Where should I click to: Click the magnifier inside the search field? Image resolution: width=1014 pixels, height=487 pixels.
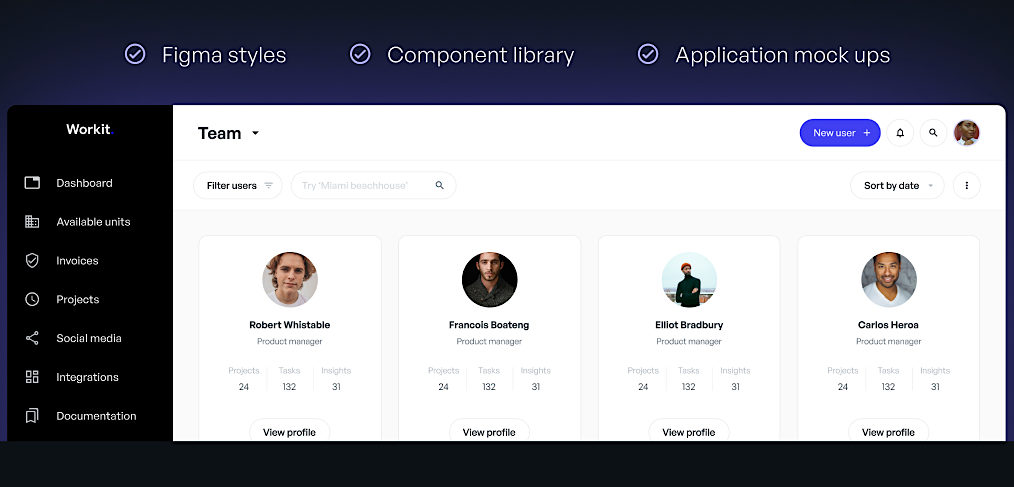coord(440,186)
